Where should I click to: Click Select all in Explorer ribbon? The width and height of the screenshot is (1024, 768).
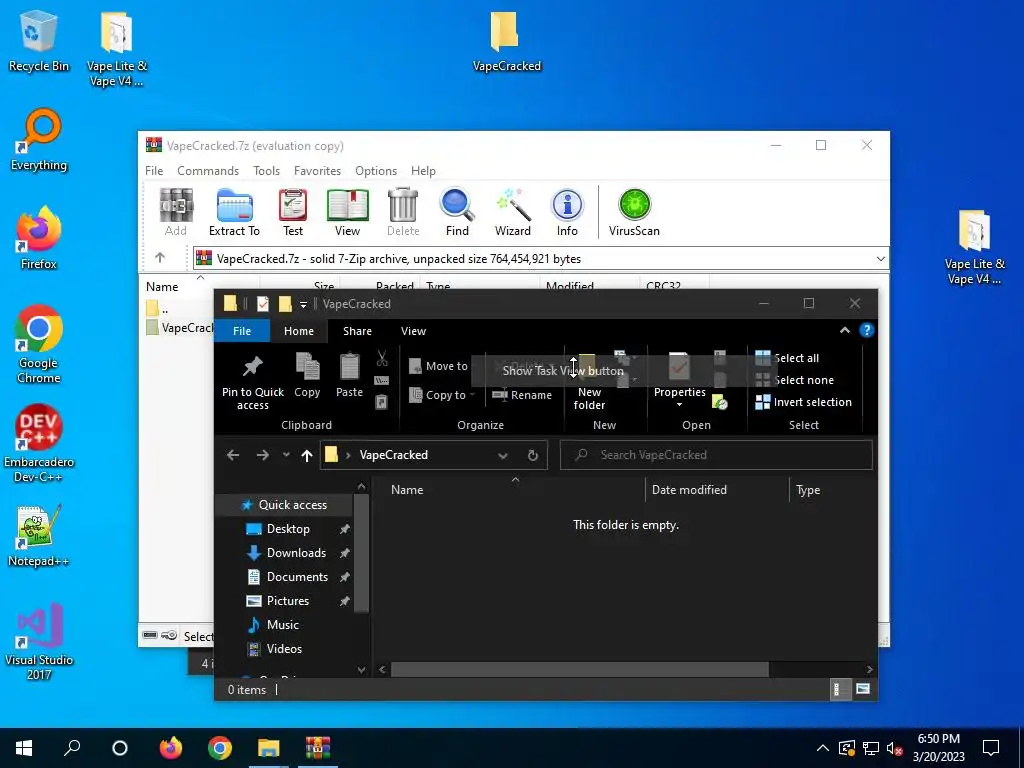(x=787, y=358)
